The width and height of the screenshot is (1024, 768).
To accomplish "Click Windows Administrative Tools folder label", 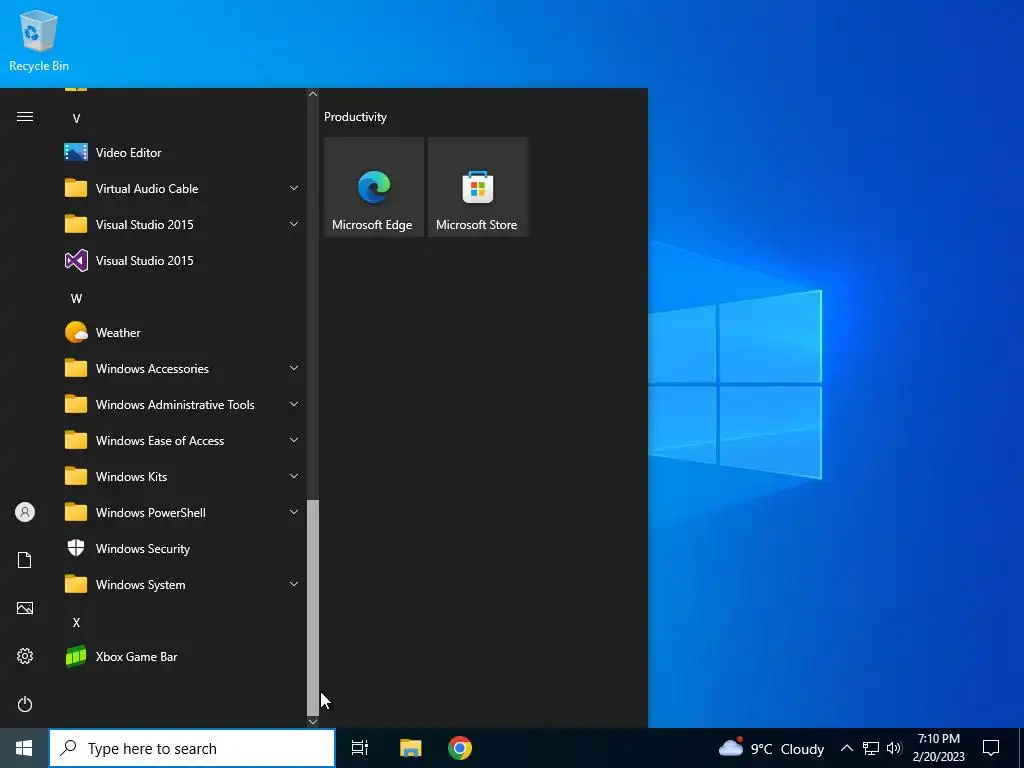I will [x=175, y=405].
